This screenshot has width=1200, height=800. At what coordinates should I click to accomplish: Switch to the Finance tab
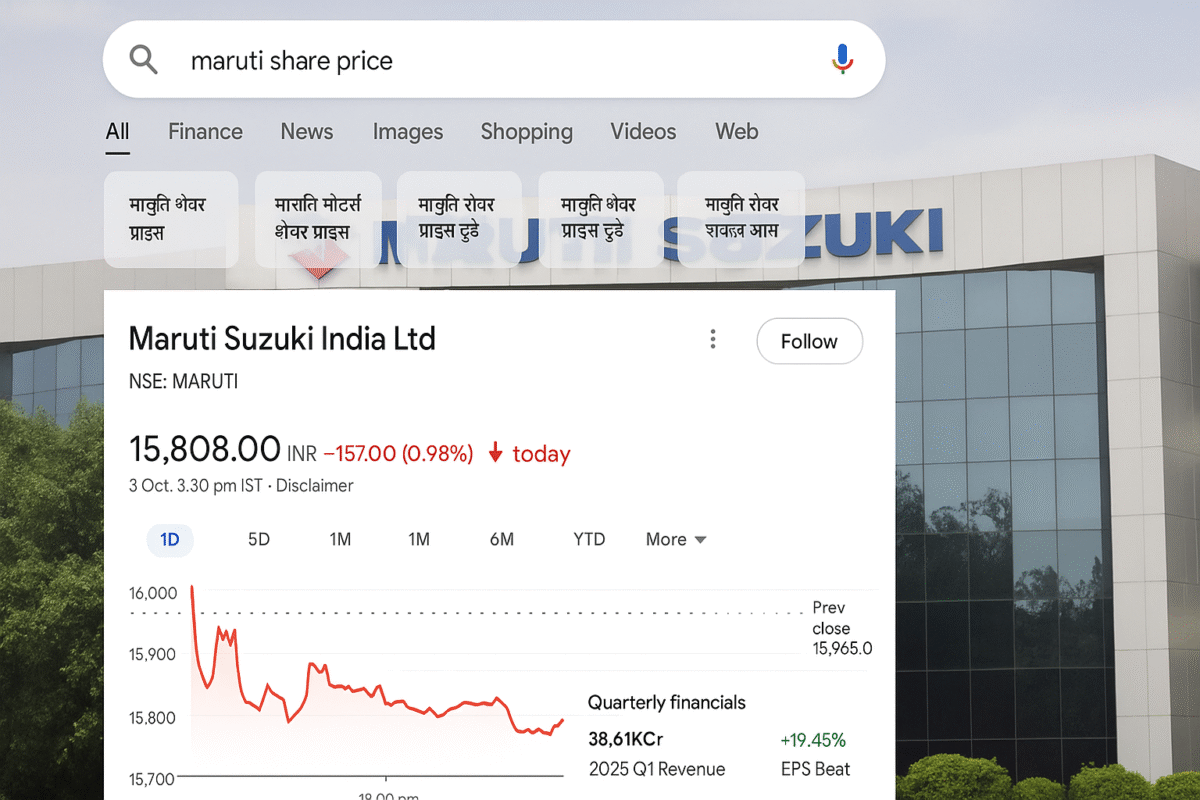[x=205, y=131]
